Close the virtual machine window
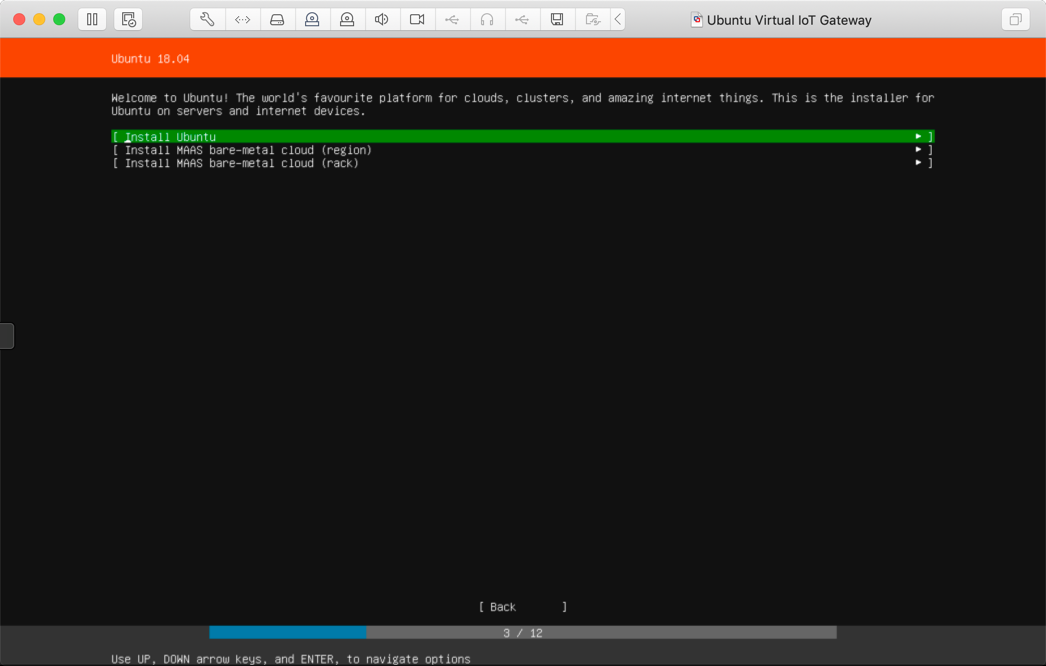1046x666 pixels. 19,19
